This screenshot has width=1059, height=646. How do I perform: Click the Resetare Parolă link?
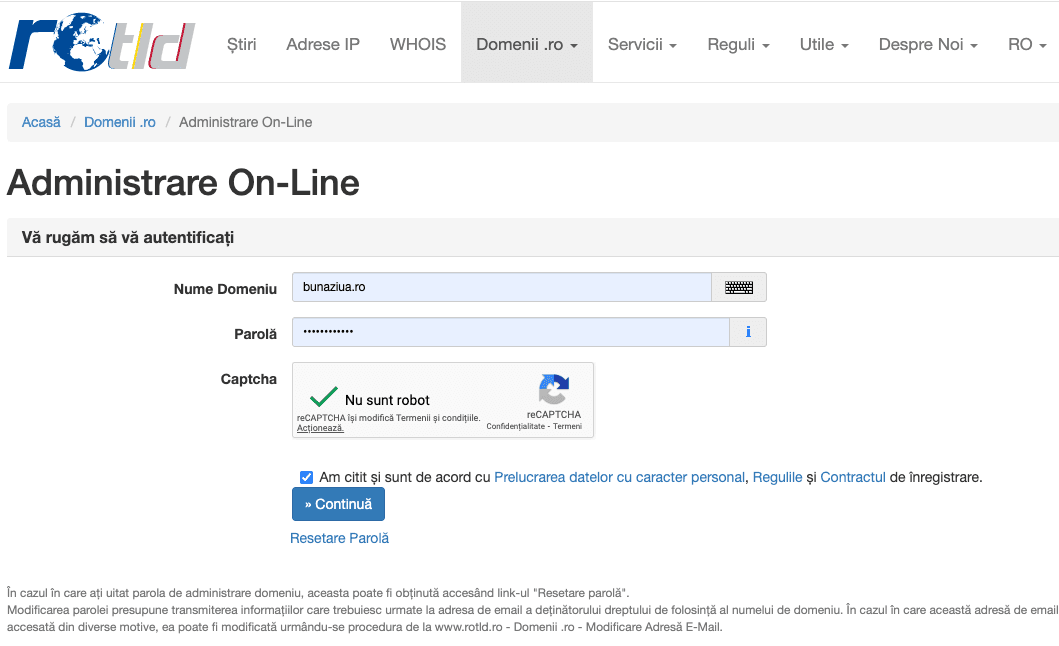click(339, 538)
